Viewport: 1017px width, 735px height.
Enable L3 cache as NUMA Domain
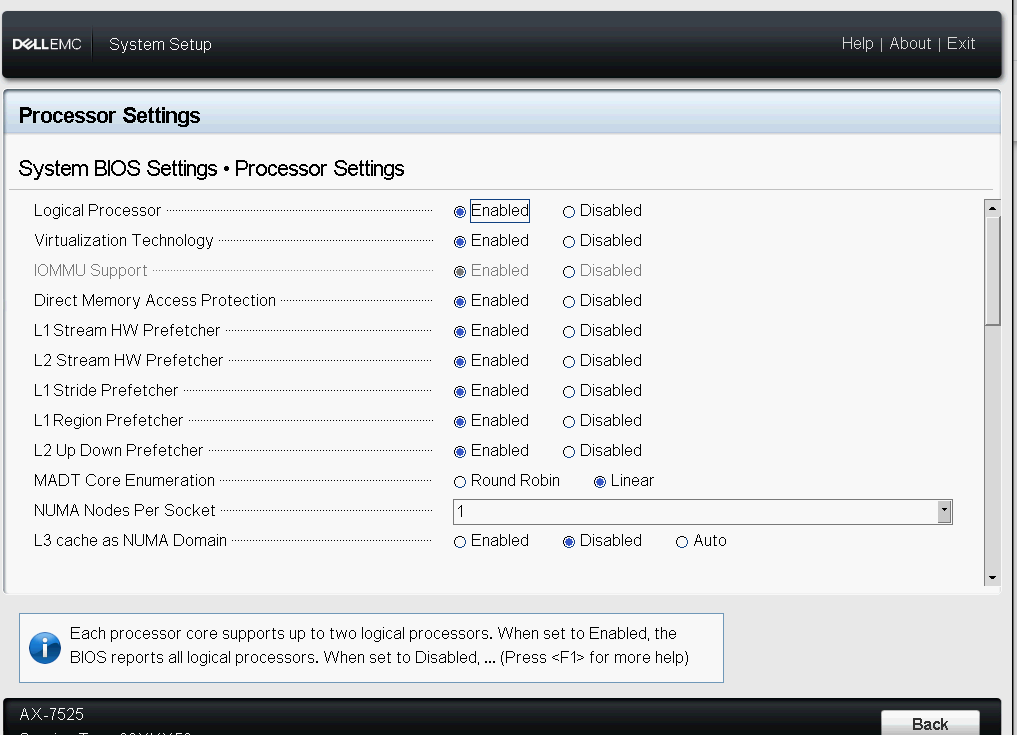point(460,542)
